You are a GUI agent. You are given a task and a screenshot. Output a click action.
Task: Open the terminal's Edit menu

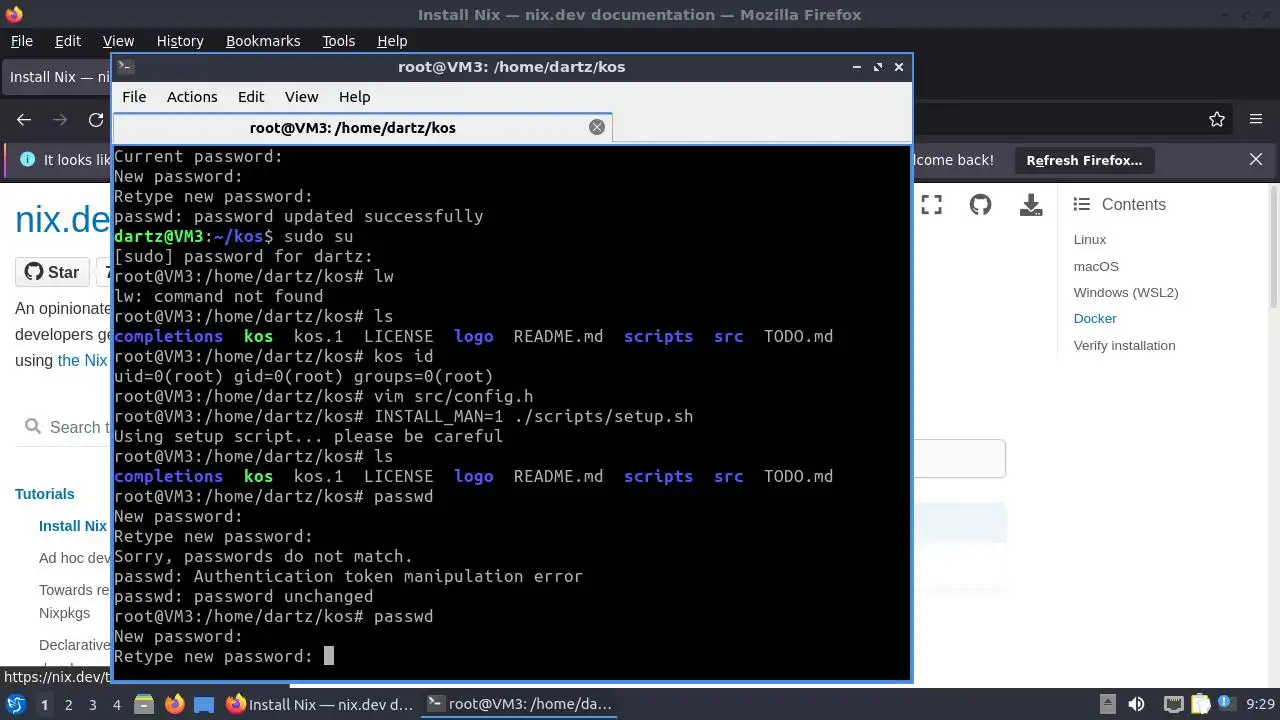[251, 97]
